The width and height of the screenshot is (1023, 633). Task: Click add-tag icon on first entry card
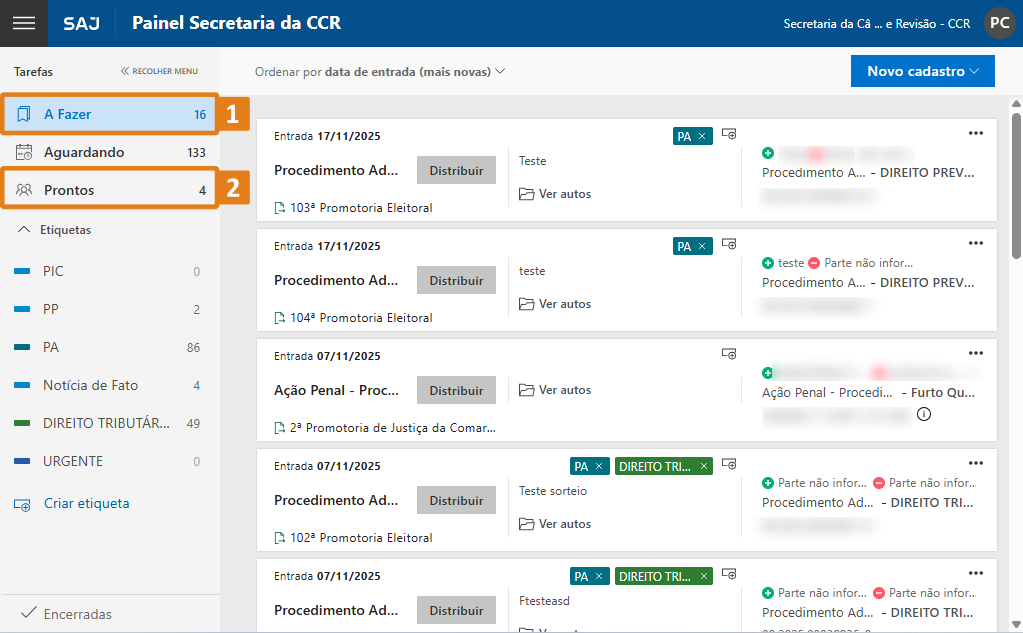coord(729,134)
